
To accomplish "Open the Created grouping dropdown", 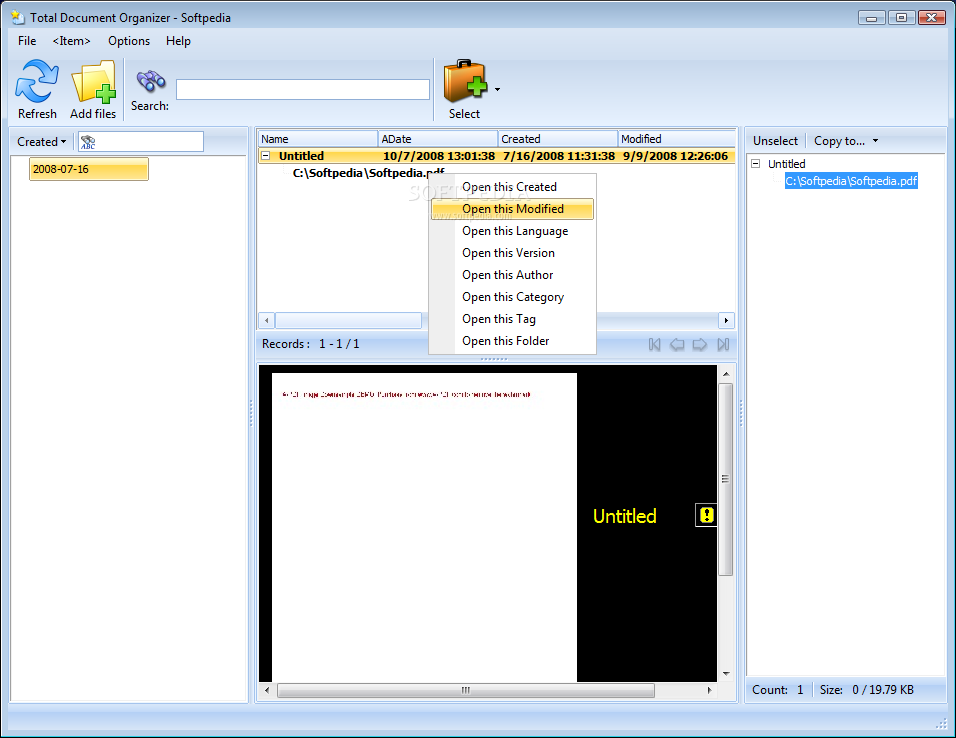I will [41, 142].
